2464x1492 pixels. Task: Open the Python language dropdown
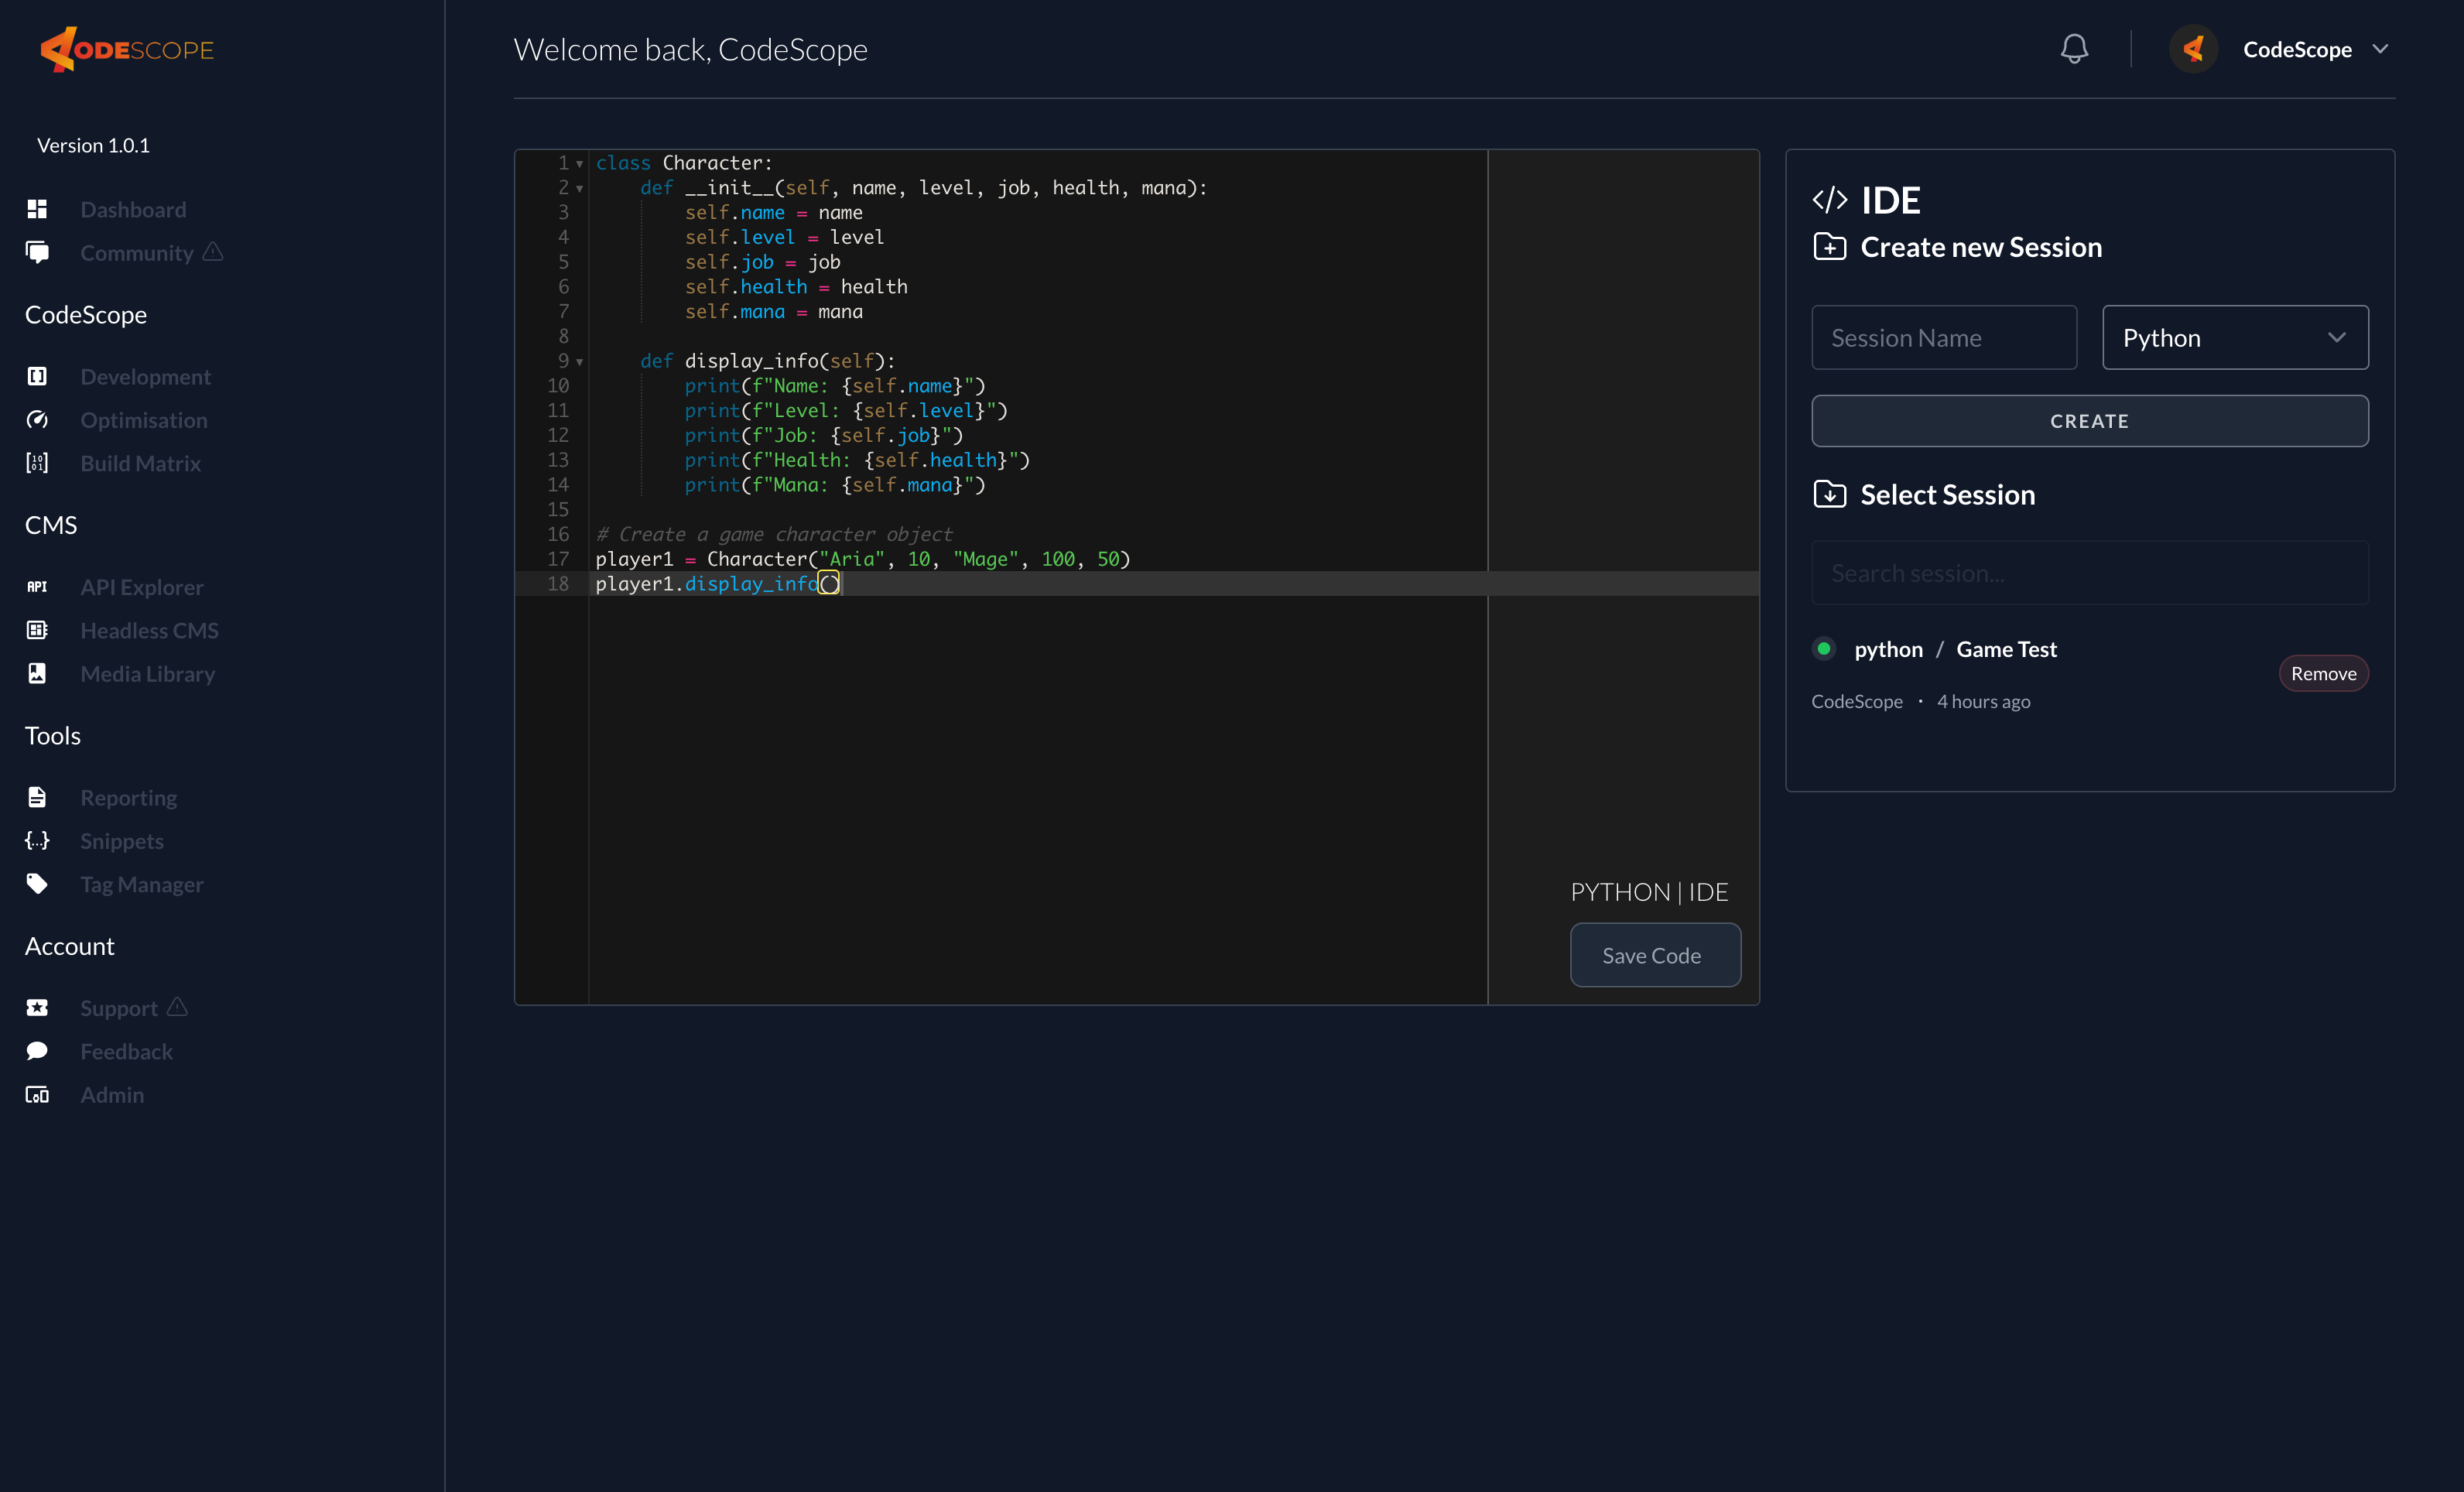pos(2234,338)
